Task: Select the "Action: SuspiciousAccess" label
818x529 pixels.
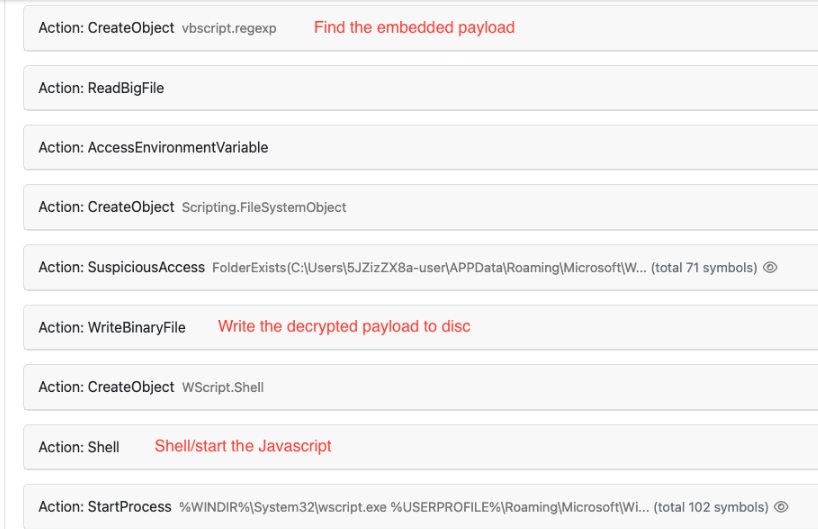Action: pos(122,268)
